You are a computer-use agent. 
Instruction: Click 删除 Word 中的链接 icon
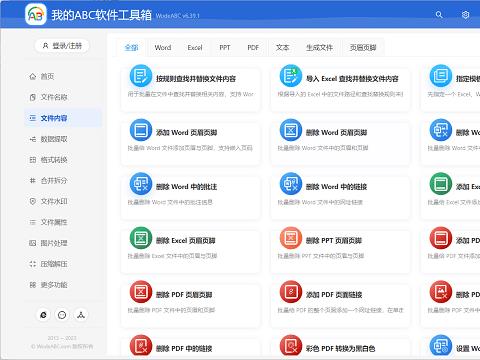pos(291,184)
